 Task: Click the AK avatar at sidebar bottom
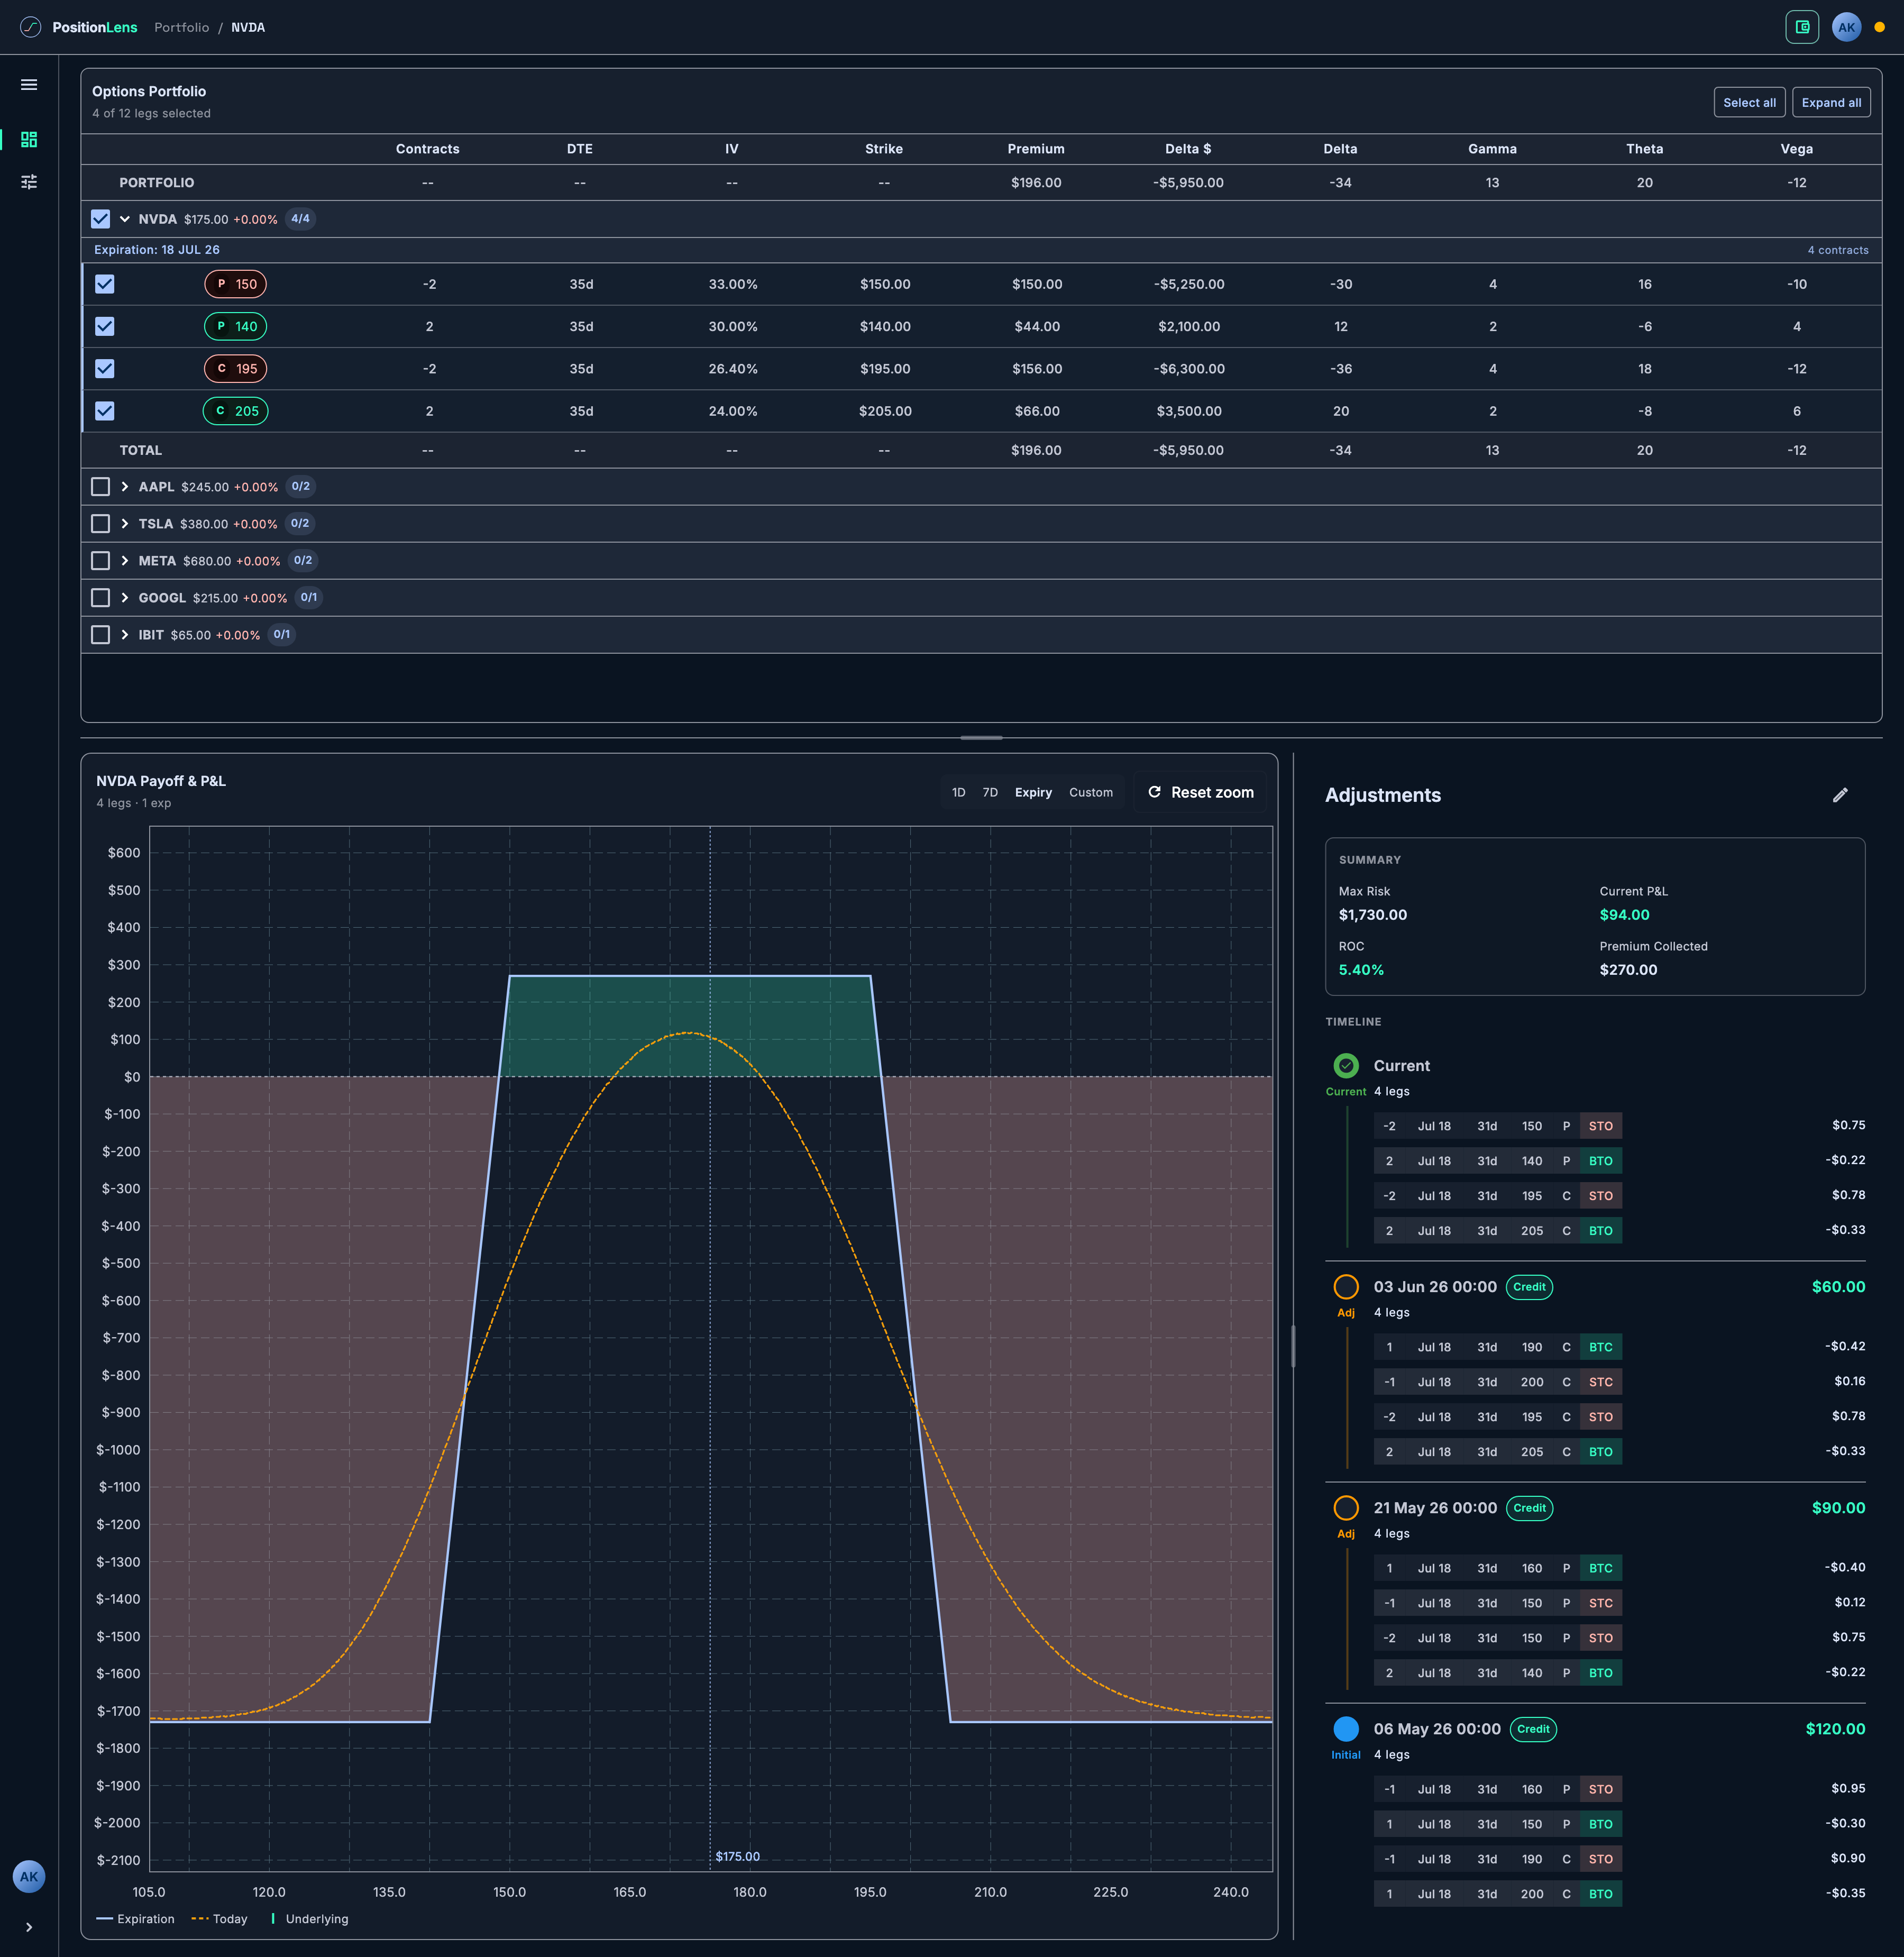(x=29, y=1876)
